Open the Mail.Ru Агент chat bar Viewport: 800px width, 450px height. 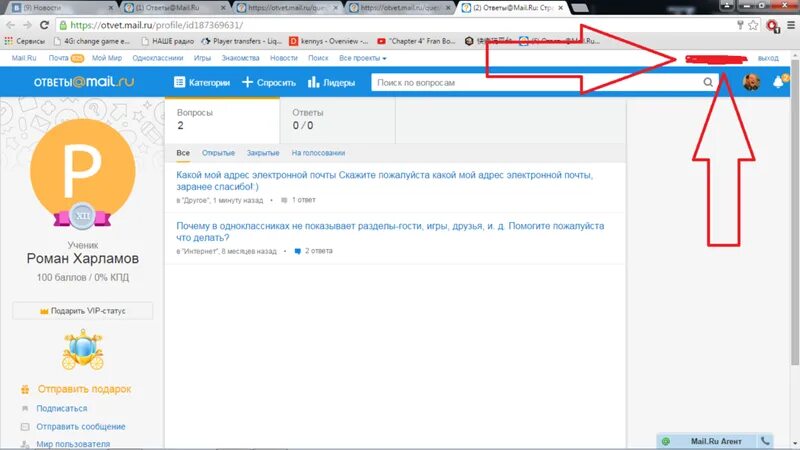click(715, 441)
